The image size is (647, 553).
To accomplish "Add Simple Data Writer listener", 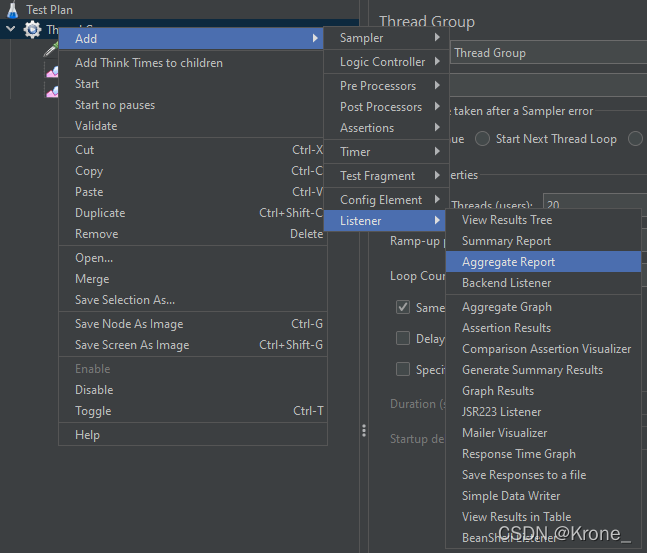I will [543, 496].
